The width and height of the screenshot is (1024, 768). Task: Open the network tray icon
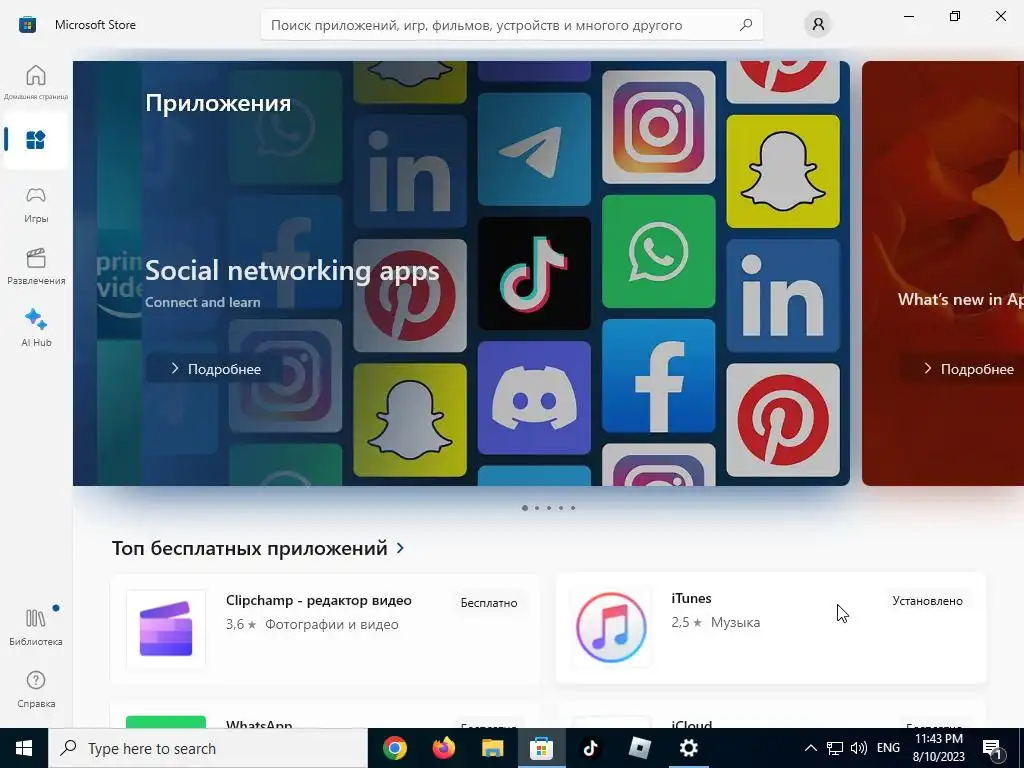pos(835,748)
